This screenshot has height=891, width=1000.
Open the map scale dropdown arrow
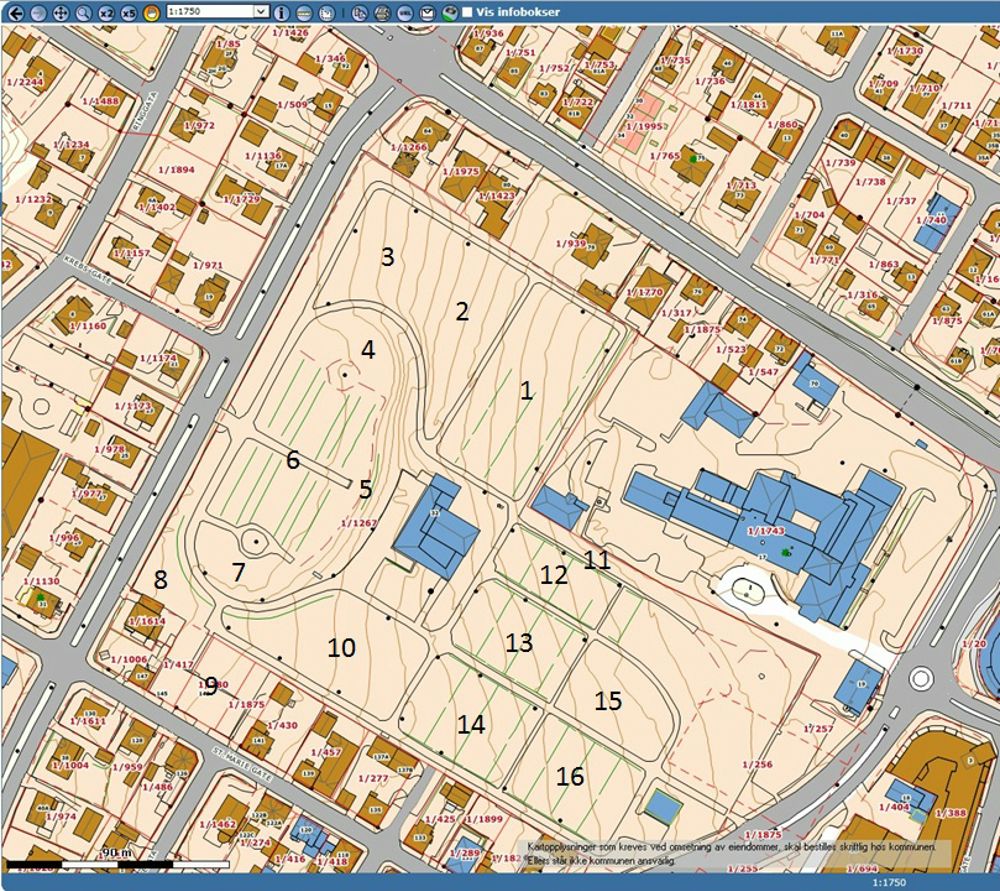coord(262,12)
